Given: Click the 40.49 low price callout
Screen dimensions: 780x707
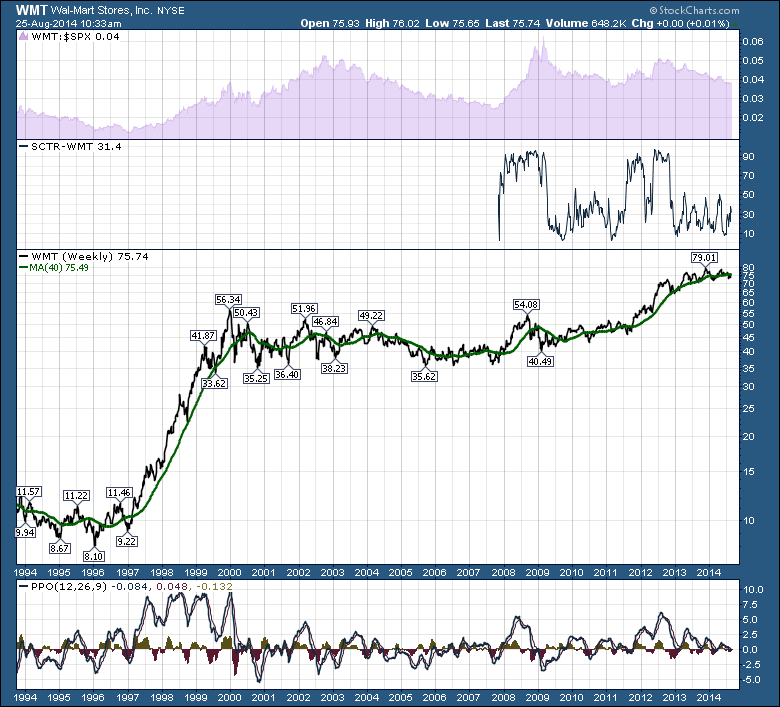Looking at the screenshot, I should click(540, 361).
